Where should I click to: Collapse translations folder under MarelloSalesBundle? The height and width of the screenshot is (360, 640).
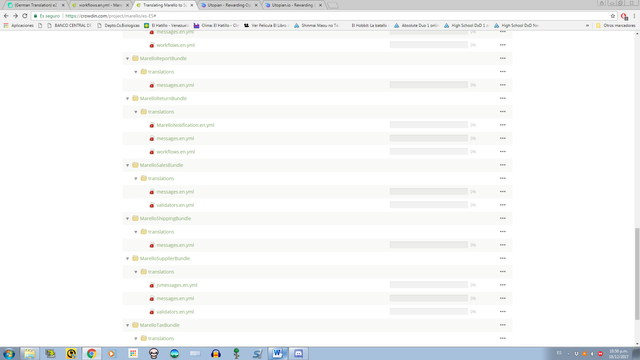[x=136, y=178]
